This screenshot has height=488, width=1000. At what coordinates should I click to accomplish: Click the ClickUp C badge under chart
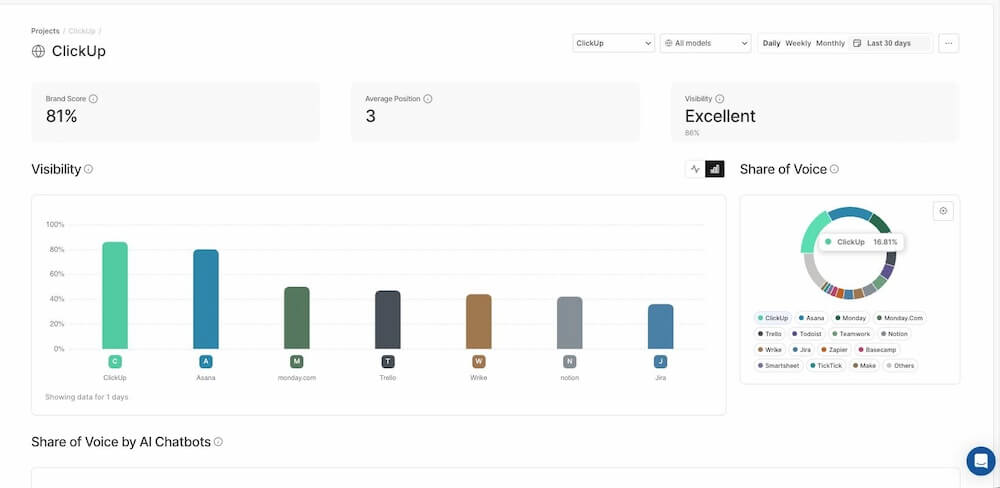[115, 362]
